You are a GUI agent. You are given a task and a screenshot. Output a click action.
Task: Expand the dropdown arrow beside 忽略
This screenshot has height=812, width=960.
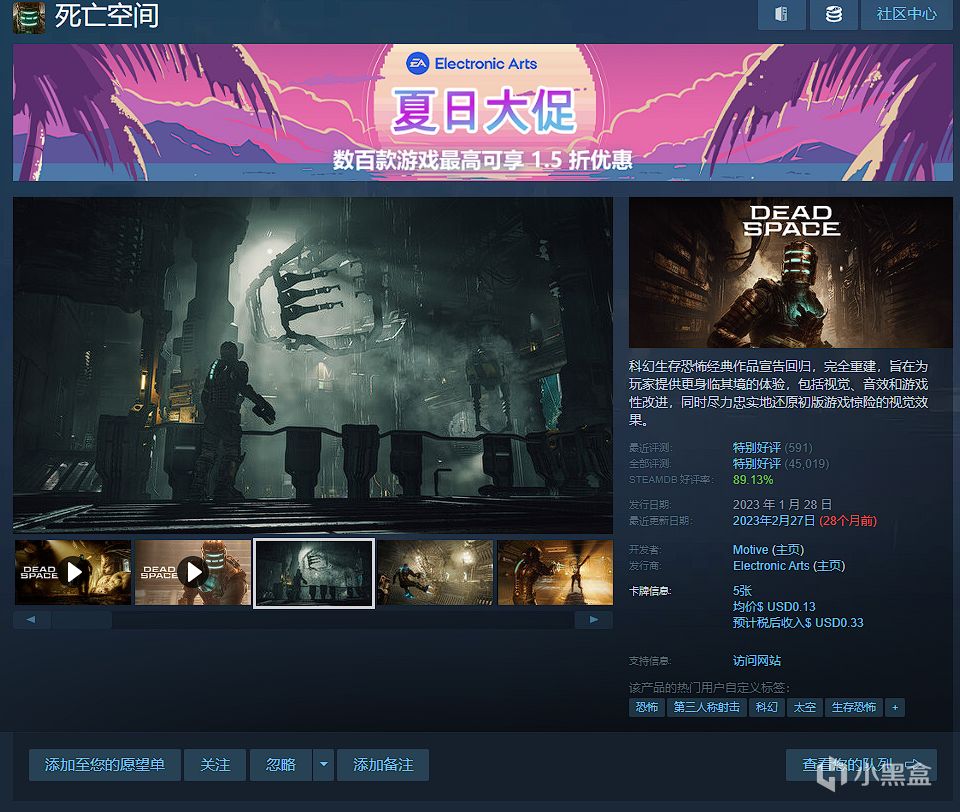click(324, 765)
